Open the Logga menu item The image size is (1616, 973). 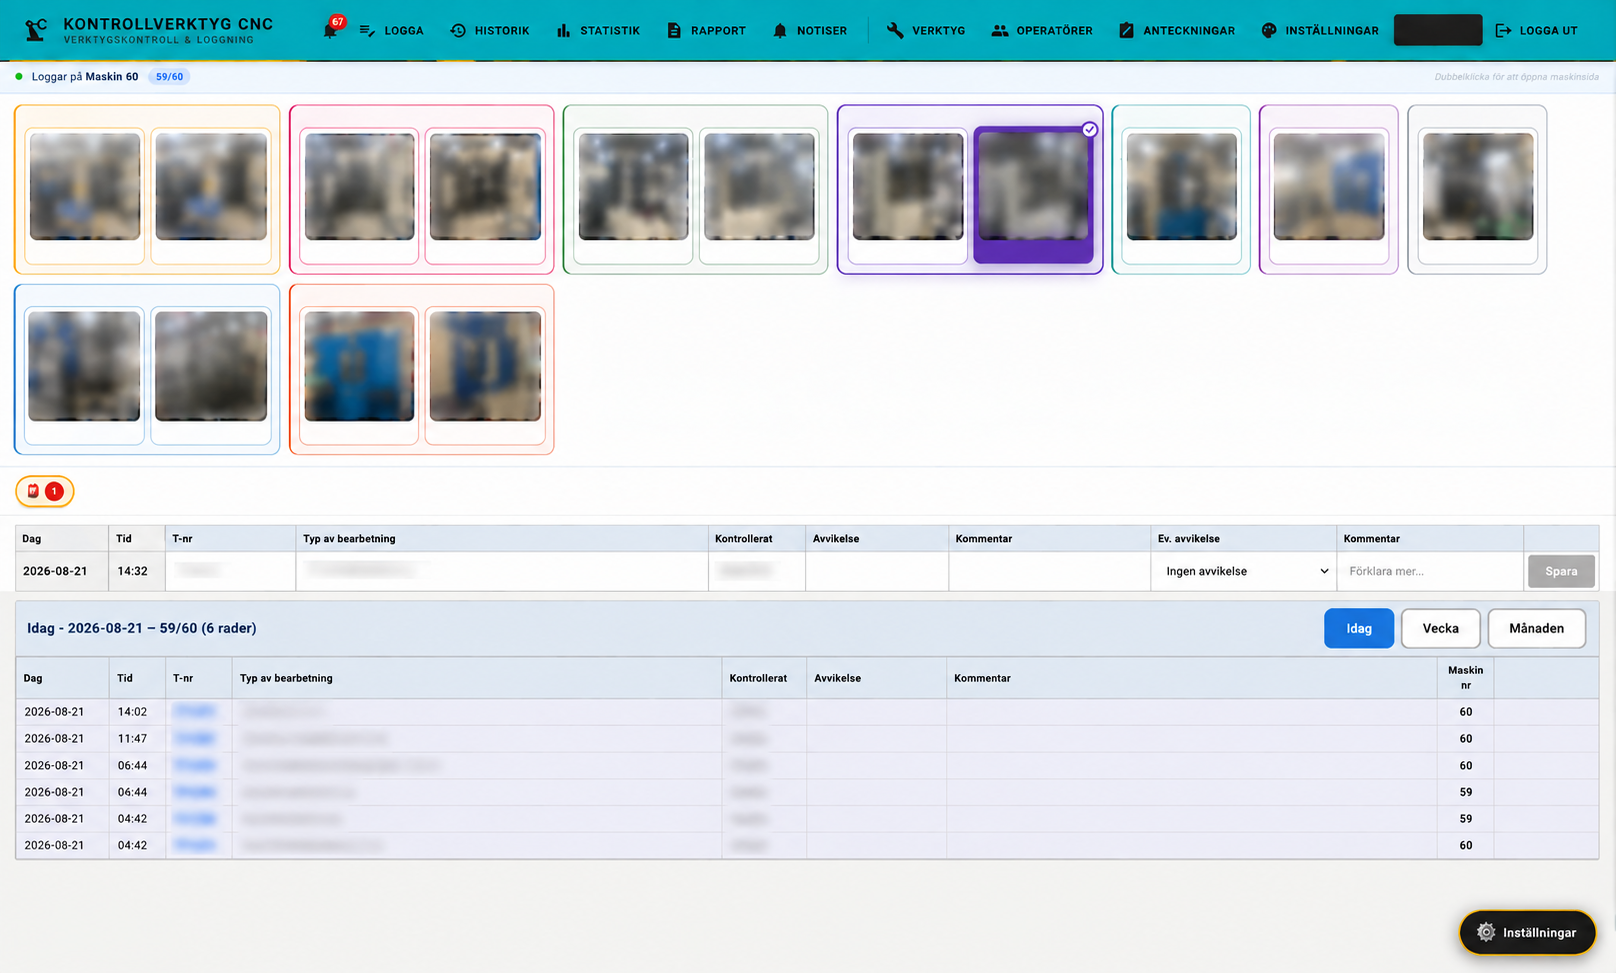[391, 31]
